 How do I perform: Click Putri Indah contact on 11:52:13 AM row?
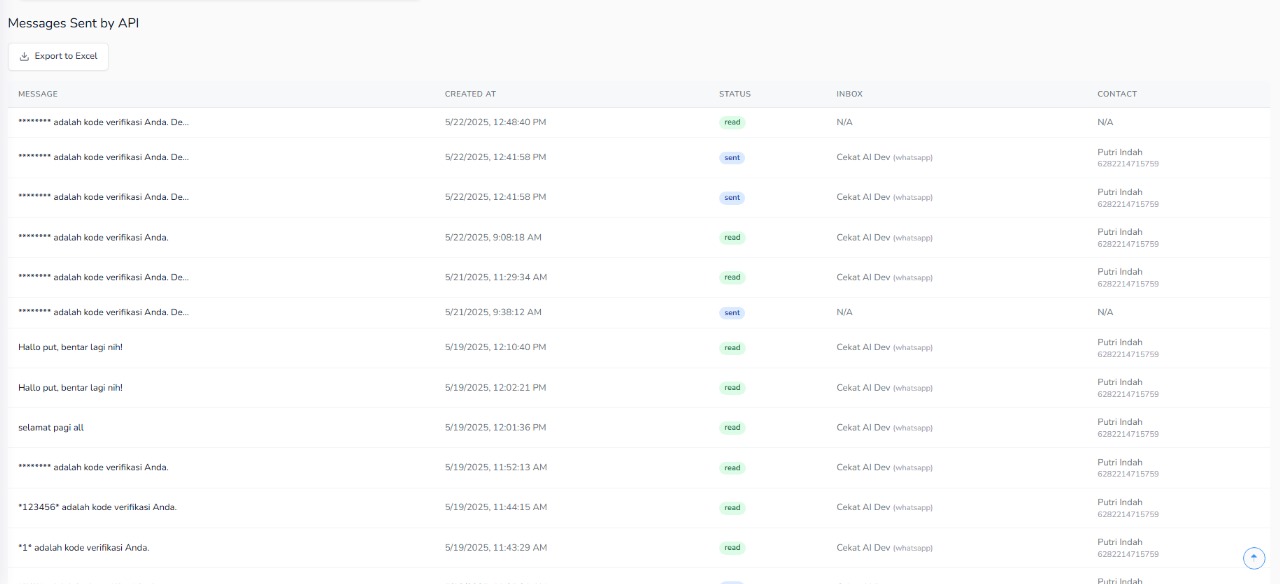tap(1119, 463)
